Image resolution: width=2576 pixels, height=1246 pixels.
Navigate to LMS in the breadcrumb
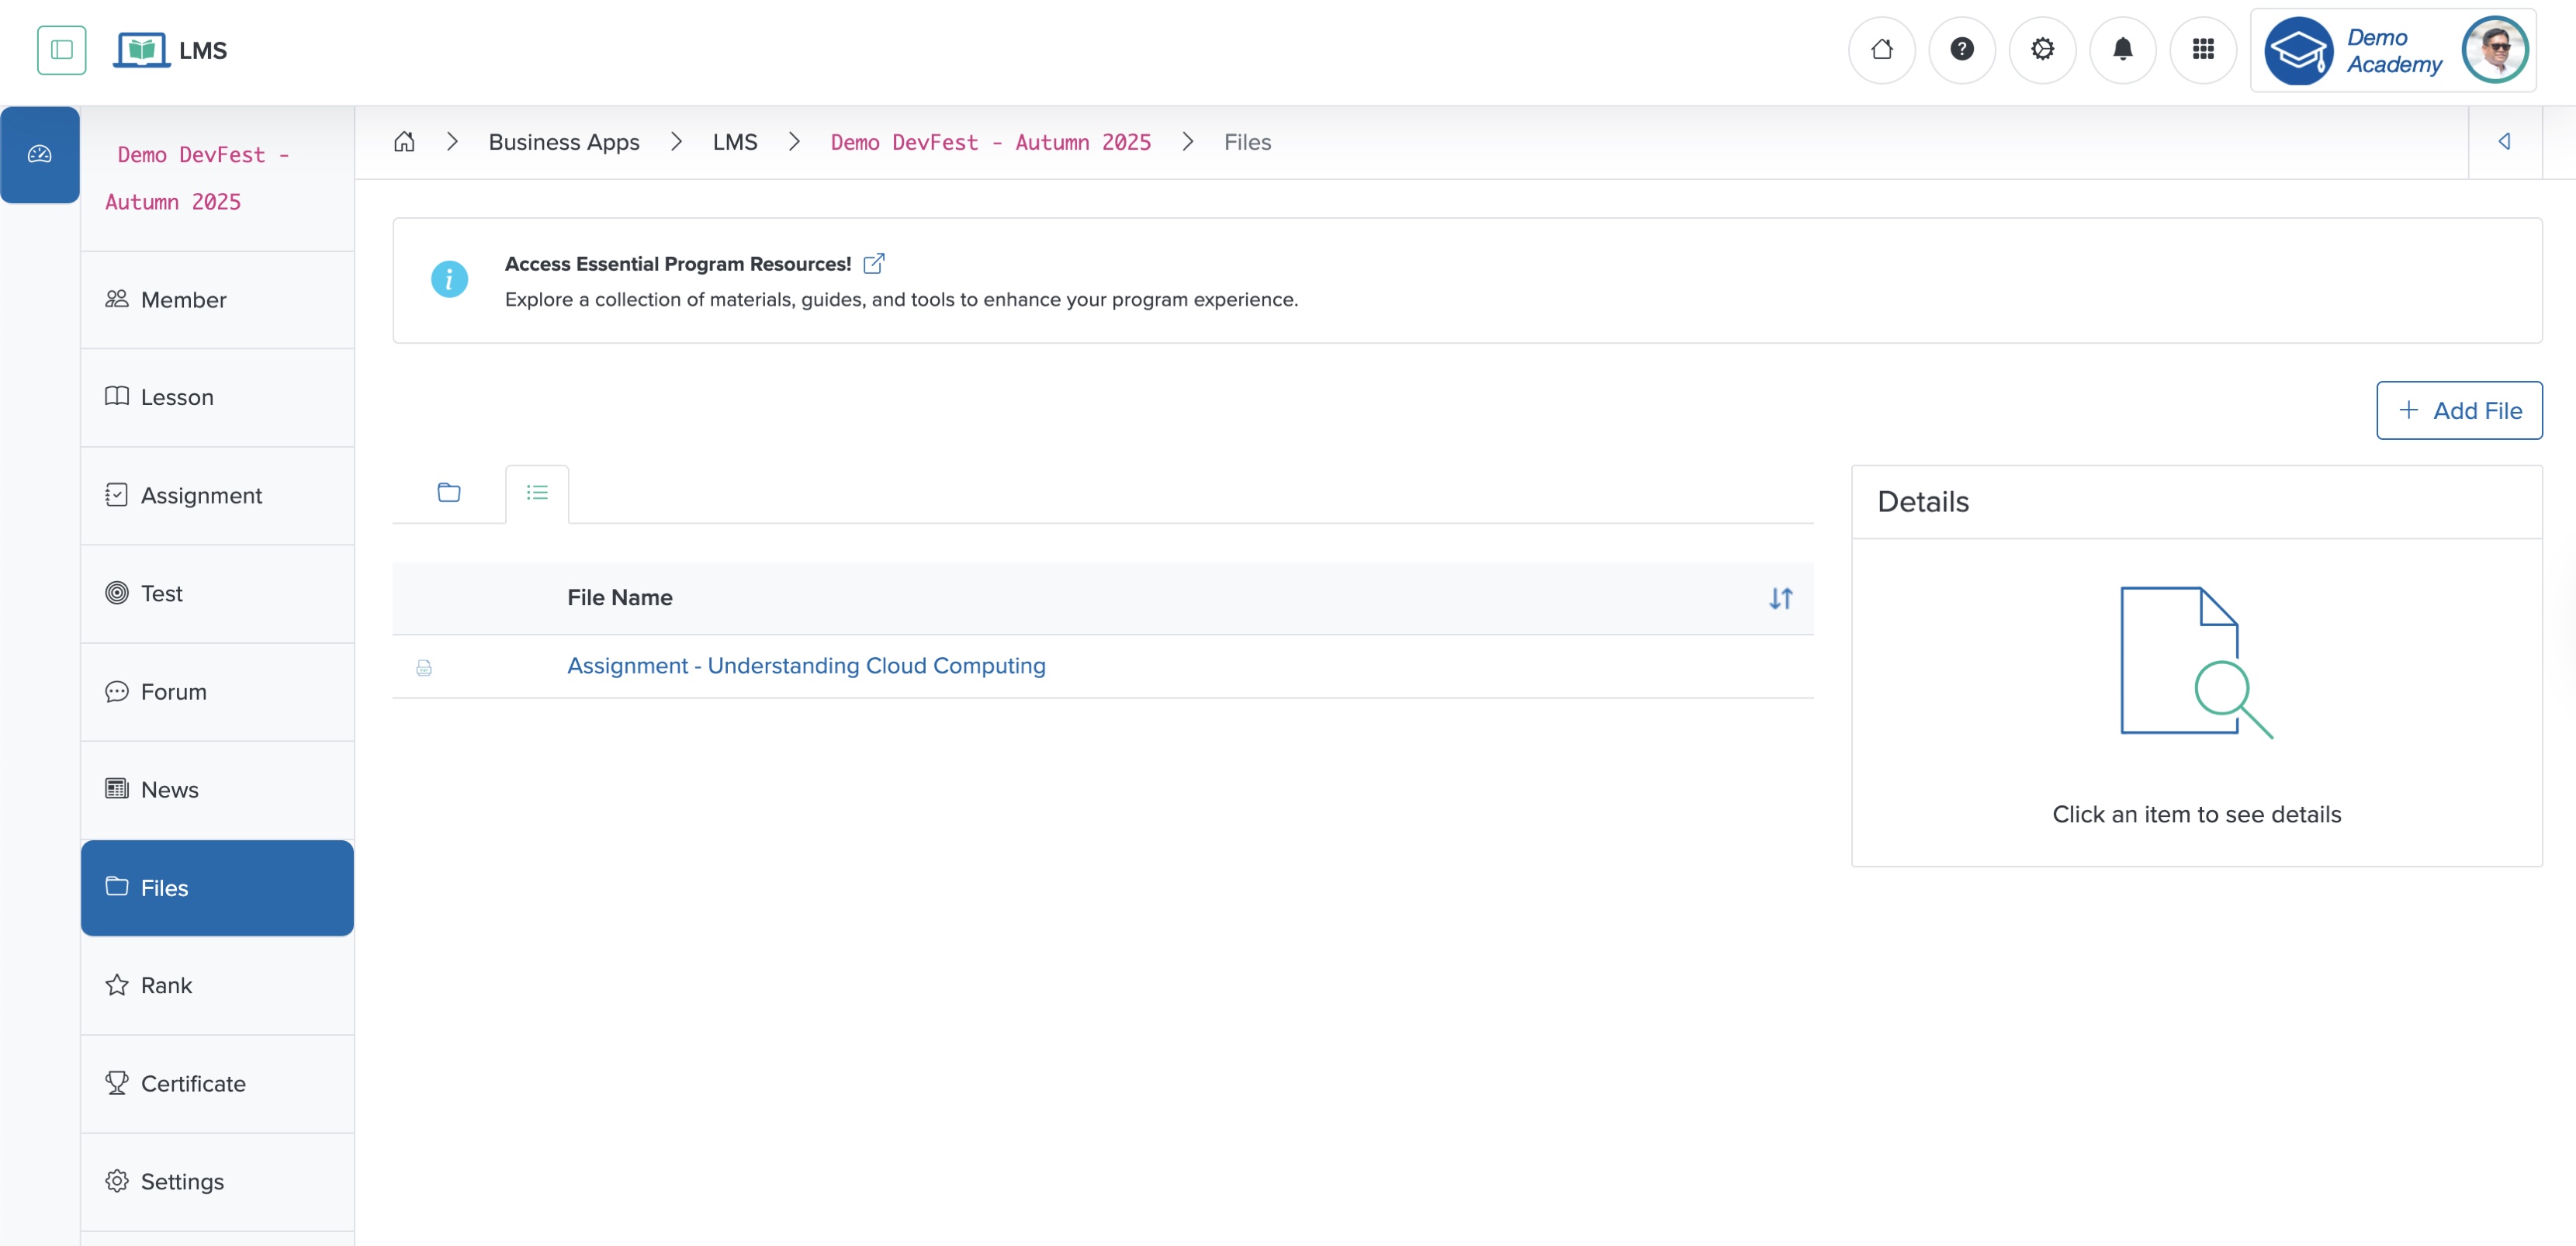[735, 141]
